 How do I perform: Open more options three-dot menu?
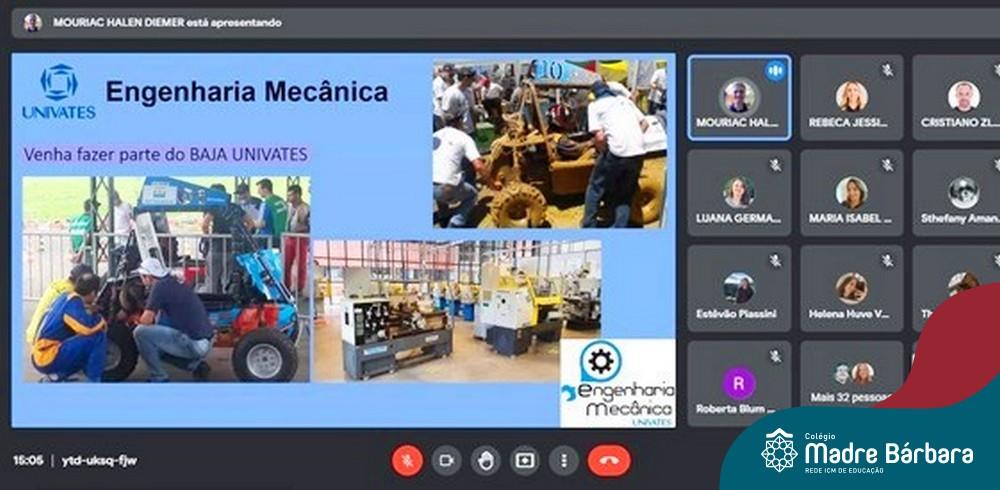coord(564,461)
